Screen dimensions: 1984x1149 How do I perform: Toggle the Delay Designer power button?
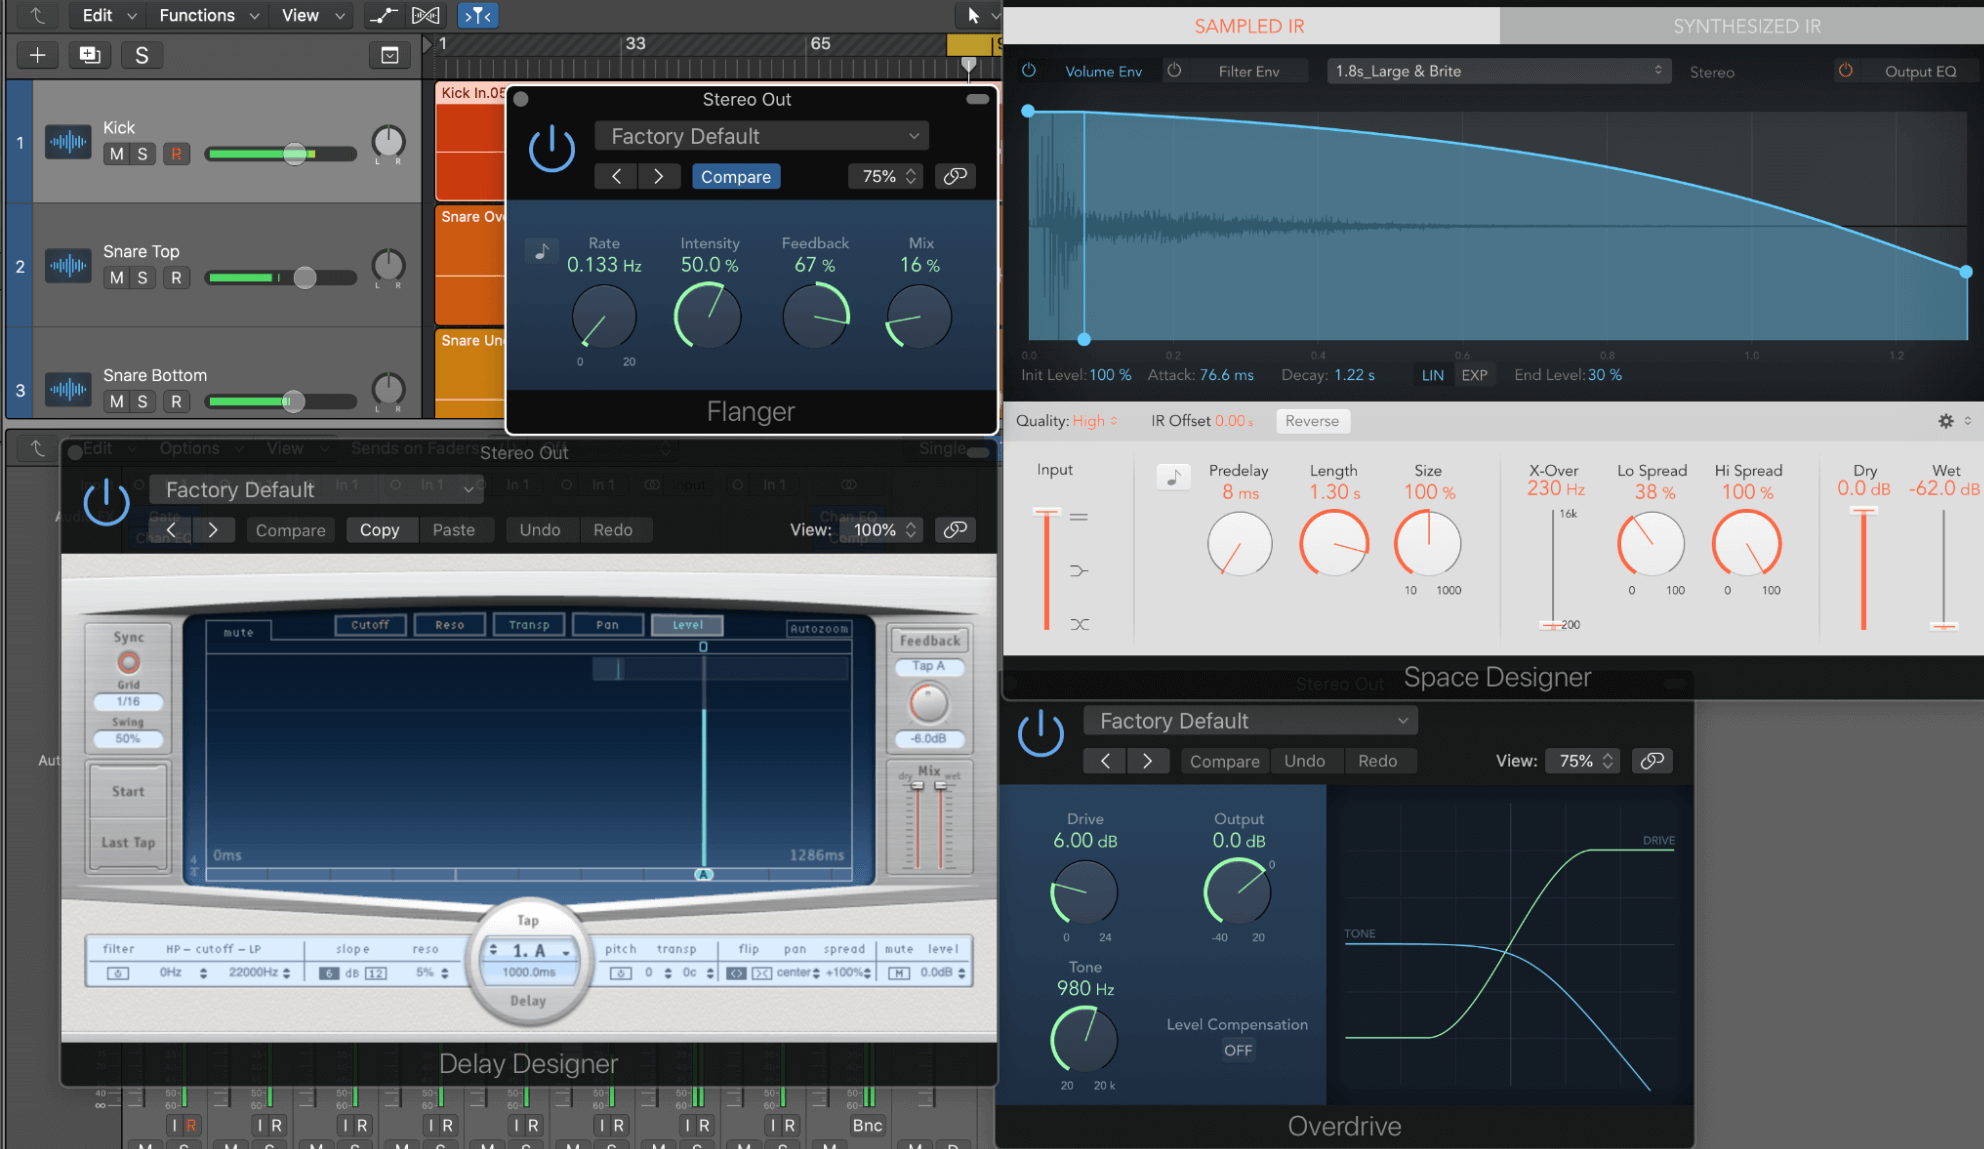pos(106,501)
